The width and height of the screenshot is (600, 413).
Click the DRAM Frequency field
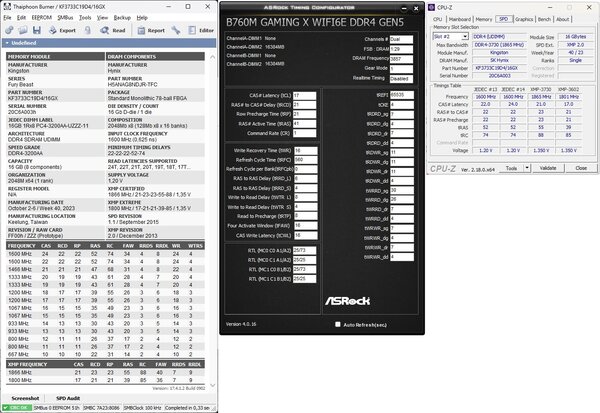point(401,59)
